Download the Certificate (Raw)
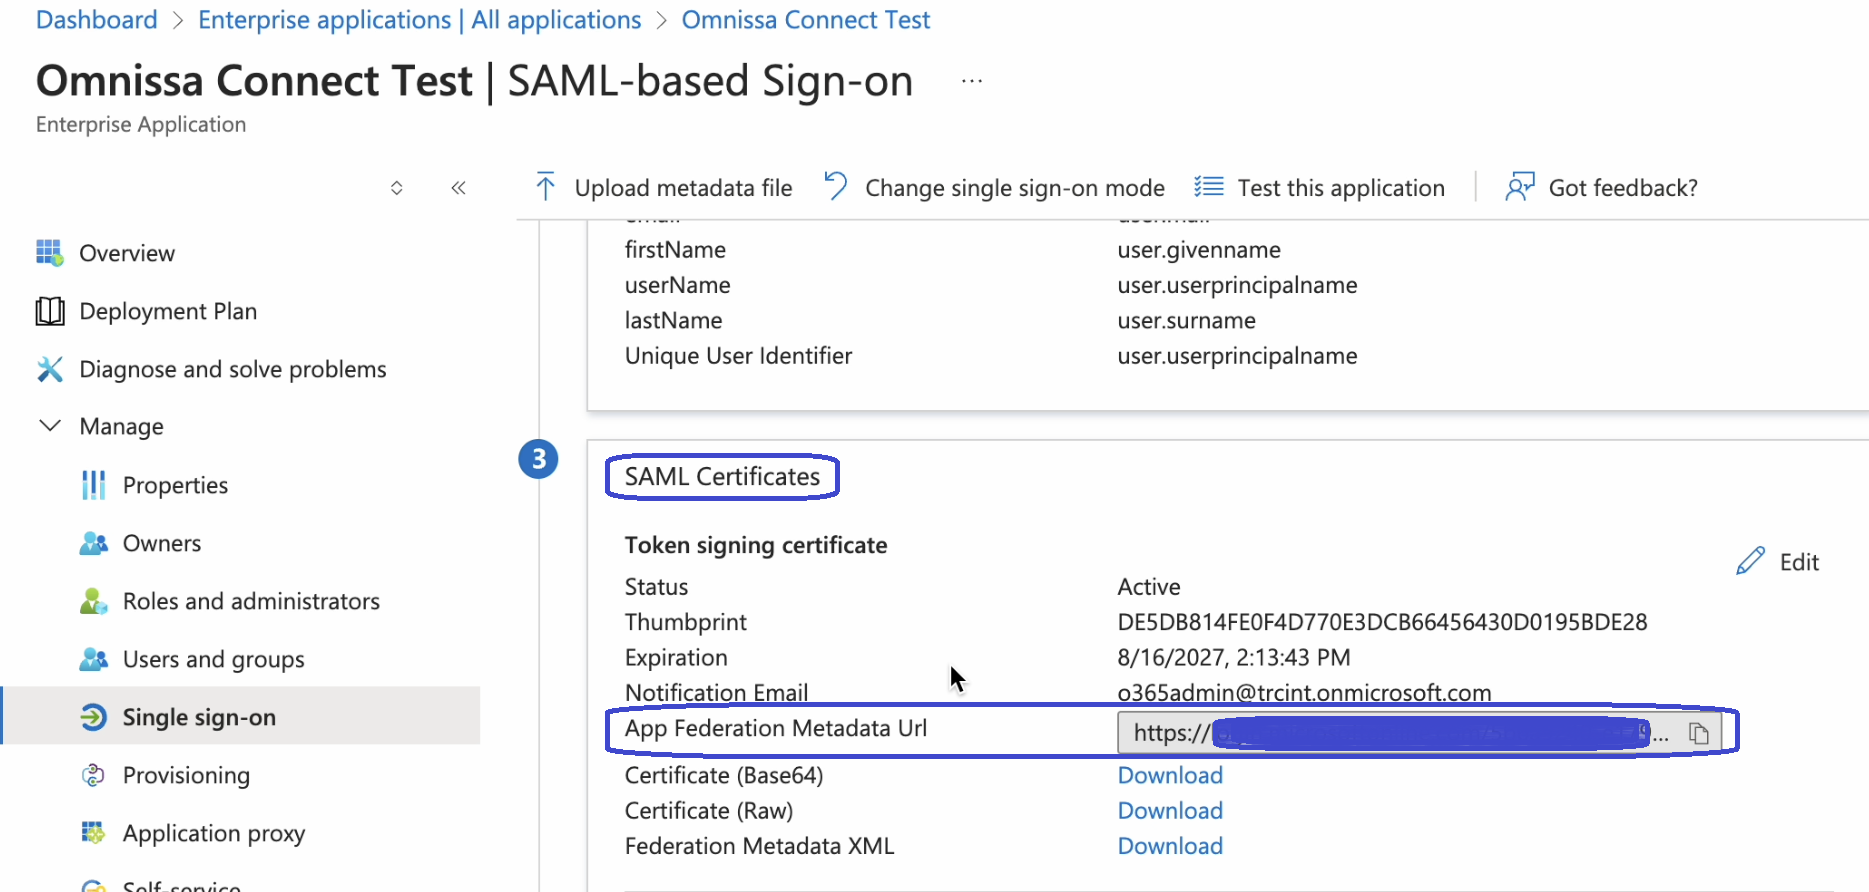 point(1170,810)
